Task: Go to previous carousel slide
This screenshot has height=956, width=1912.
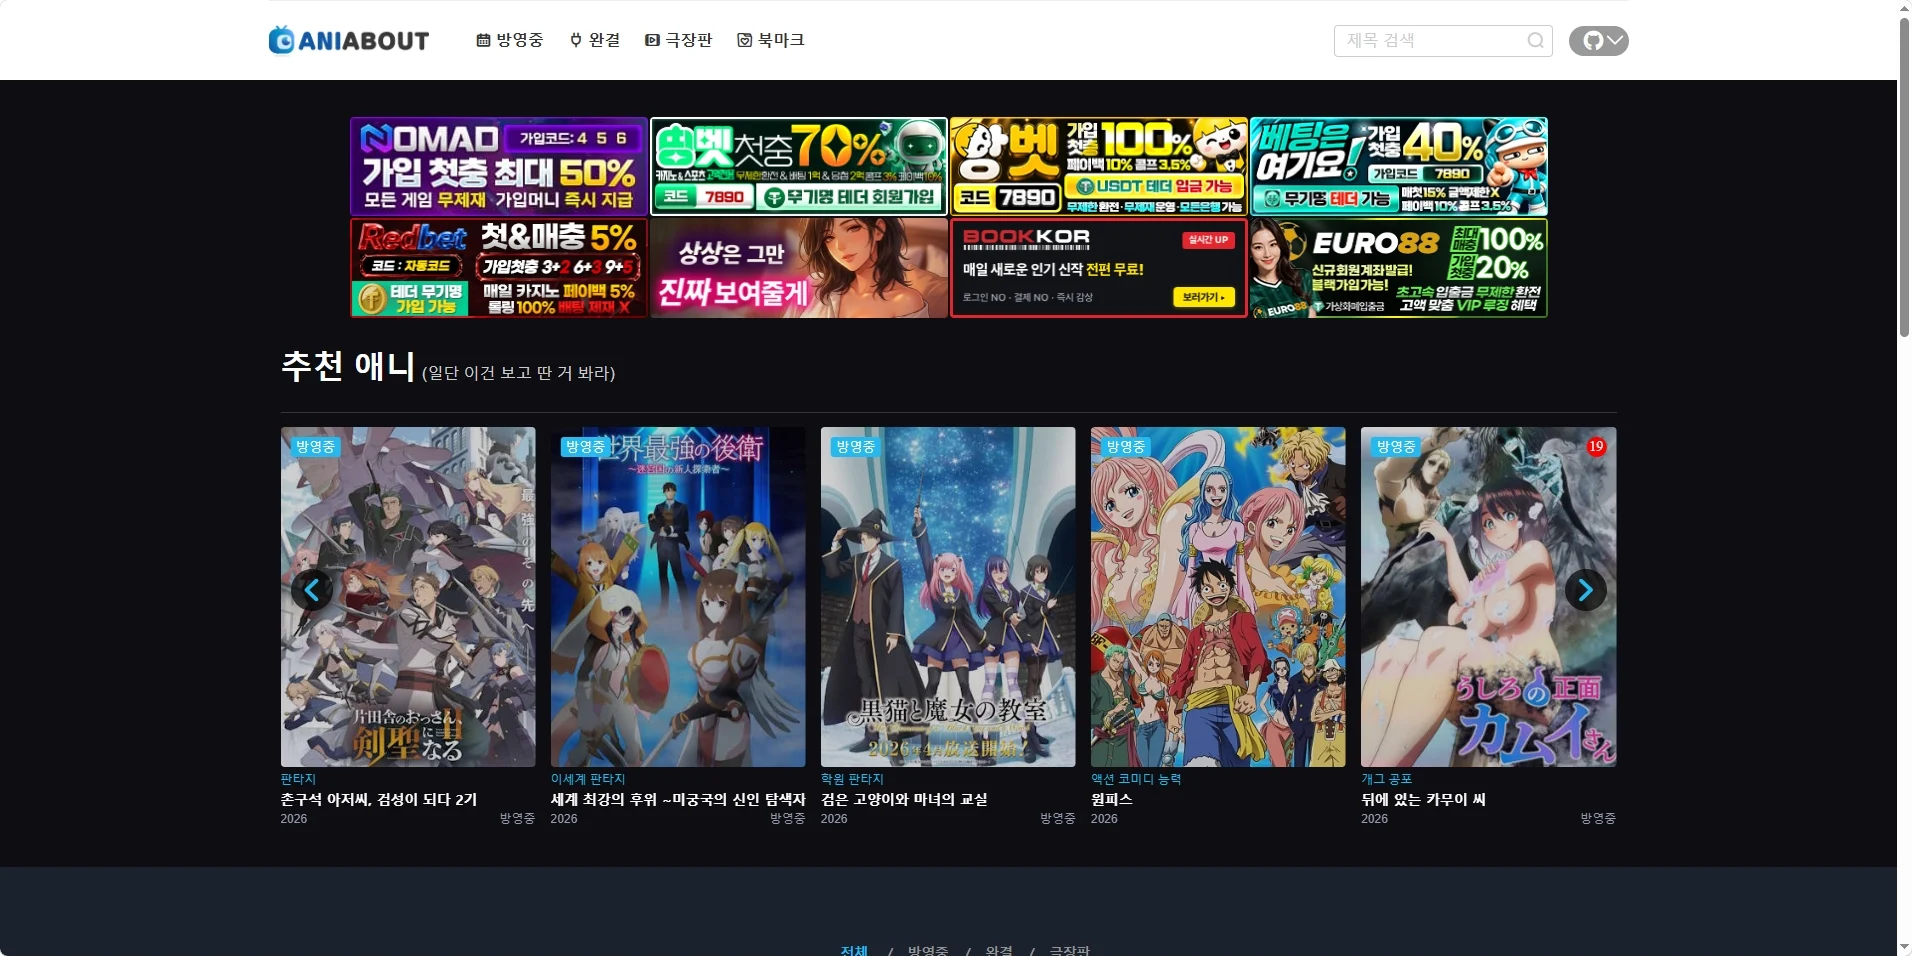Action: pos(312,590)
